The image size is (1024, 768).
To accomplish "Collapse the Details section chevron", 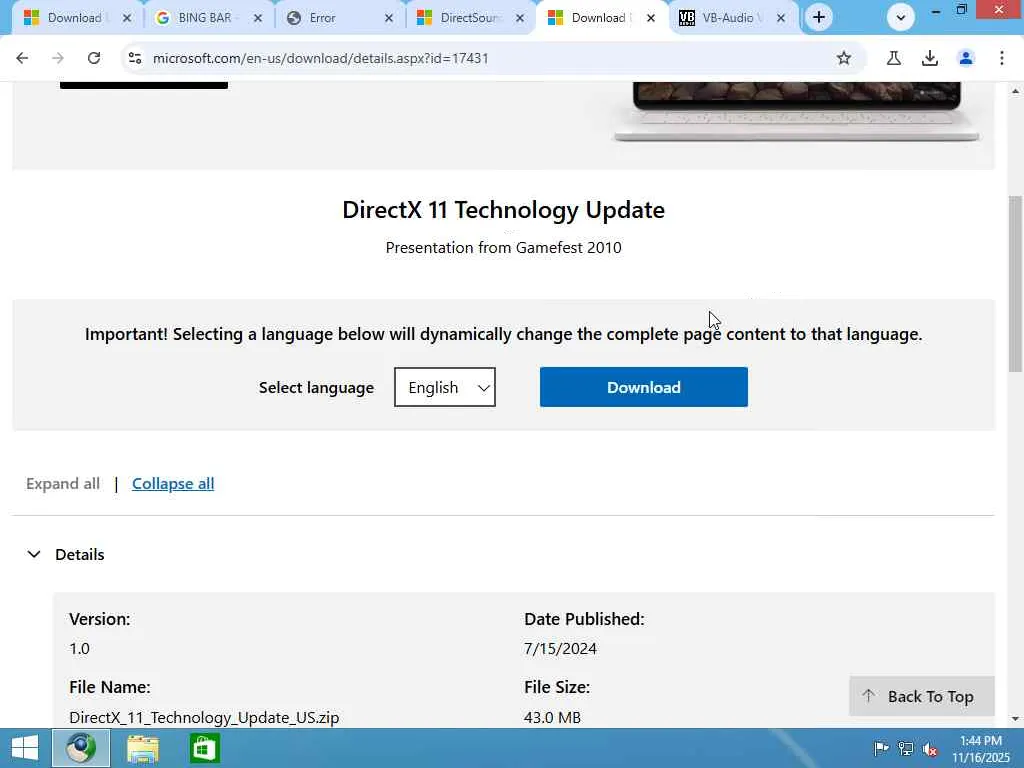I will pyautogui.click(x=34, y=554).
